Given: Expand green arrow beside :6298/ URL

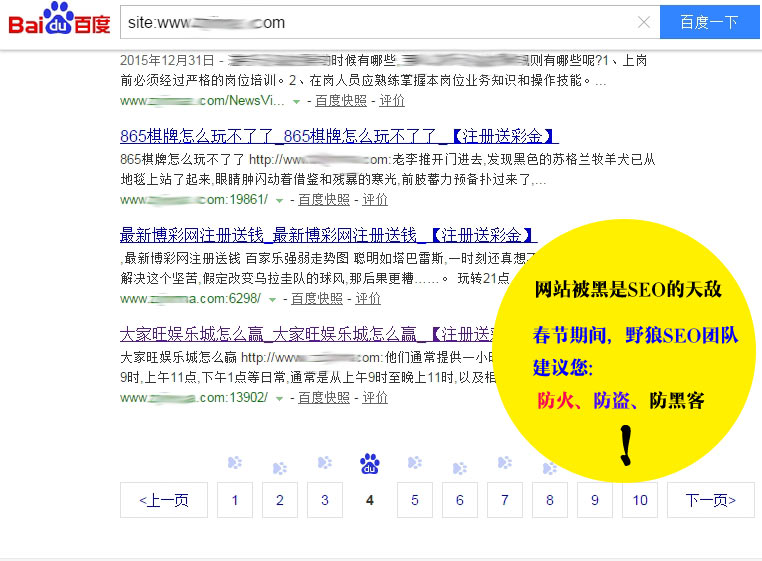Looking at the screenshot, I should (x=272, y=299).
